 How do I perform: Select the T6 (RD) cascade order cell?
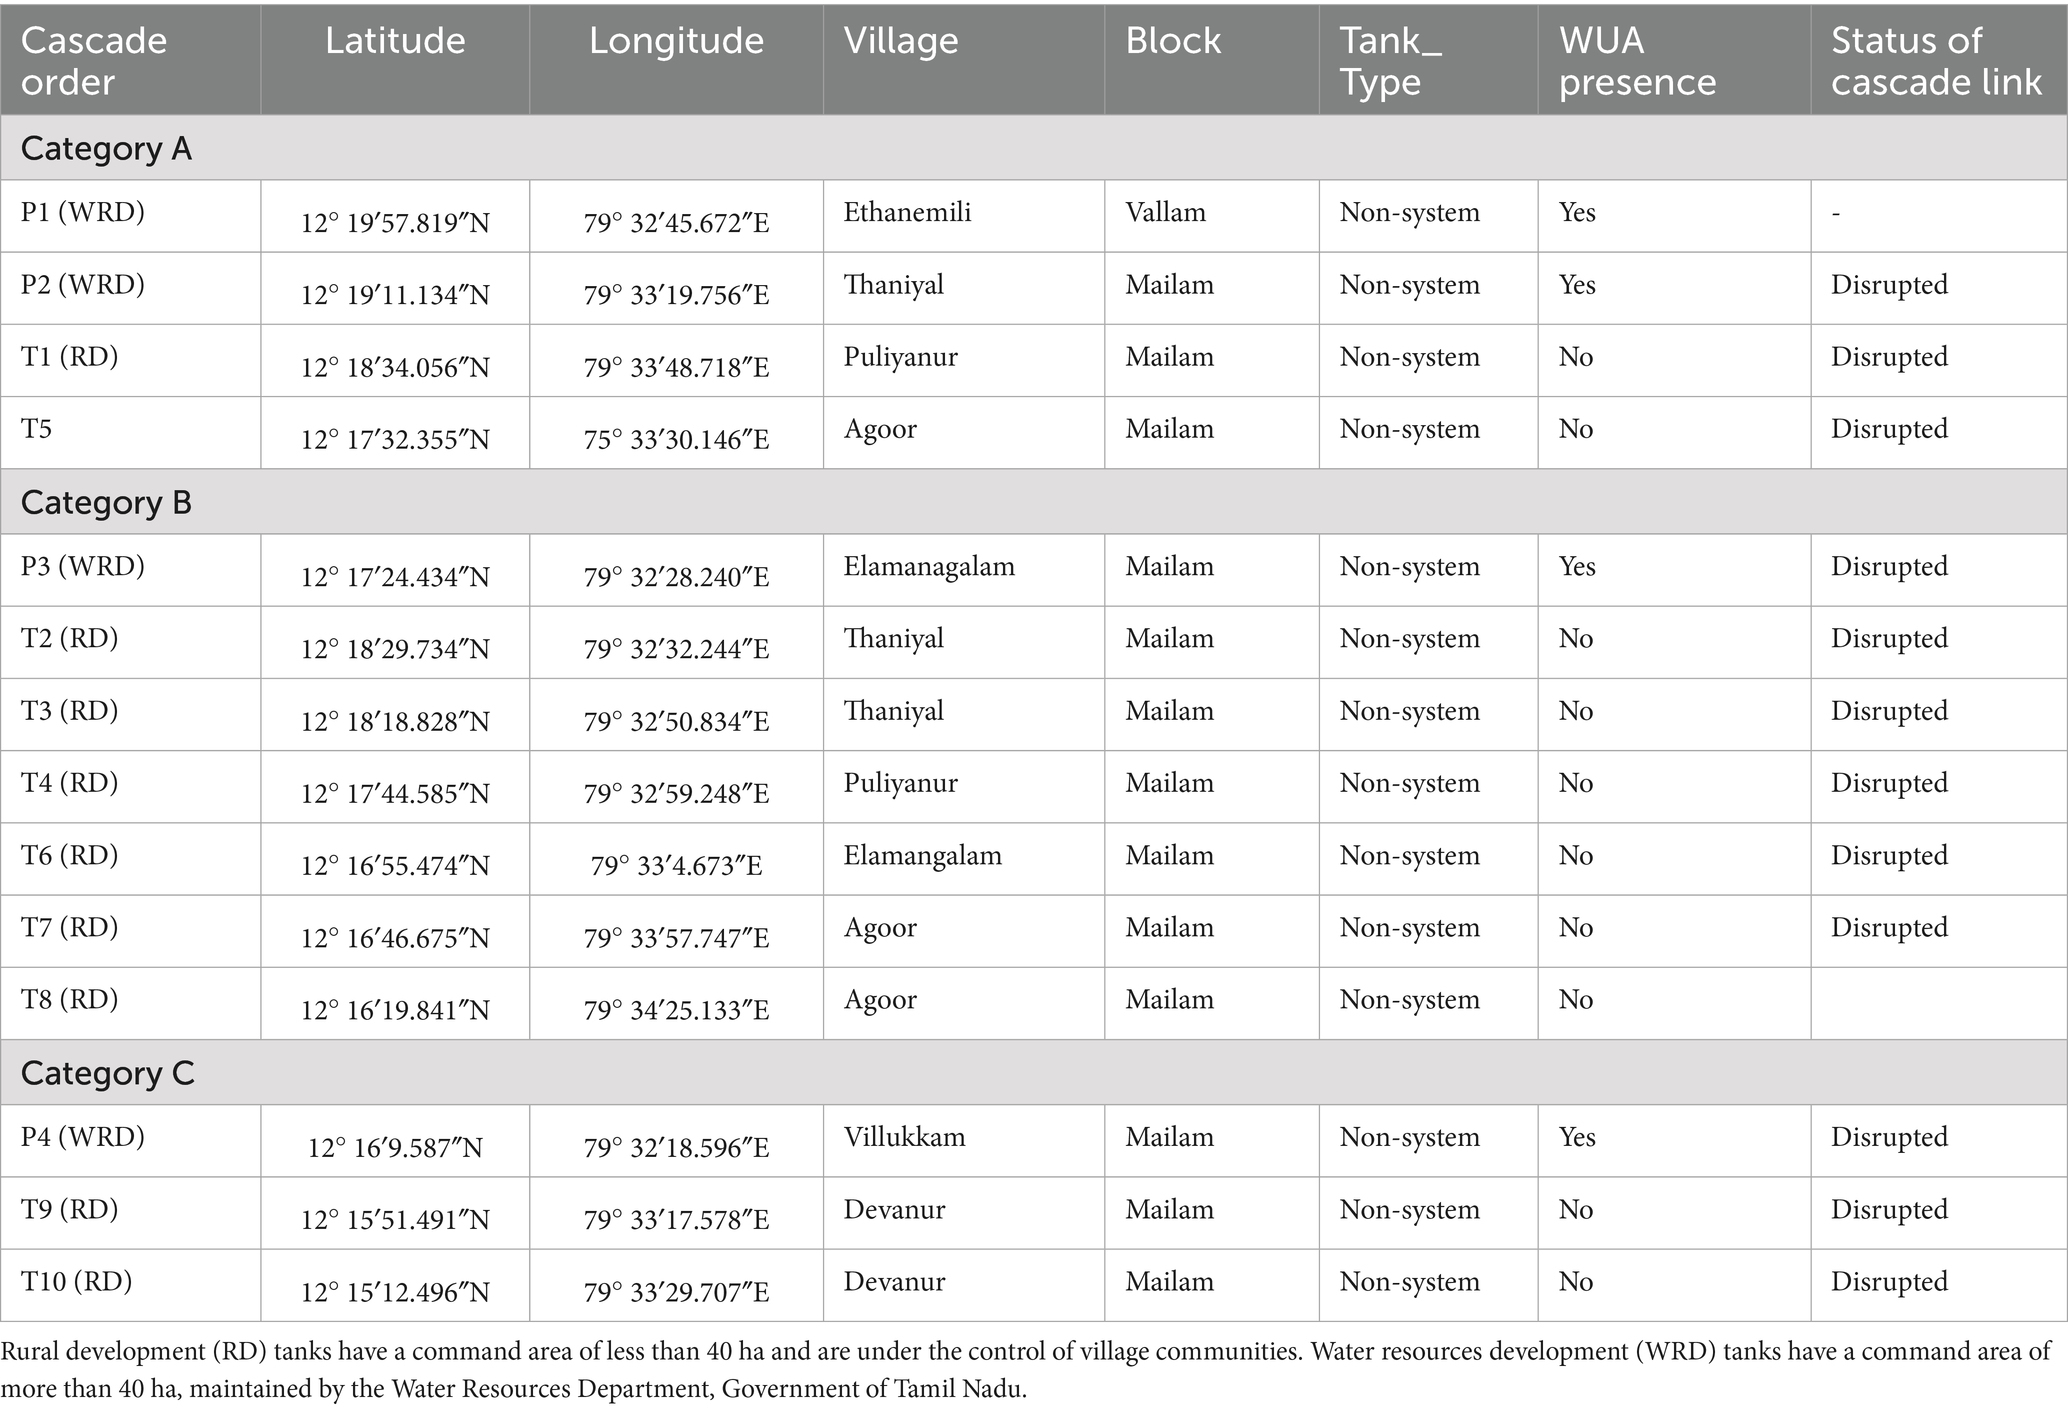(x=70, y=855)
